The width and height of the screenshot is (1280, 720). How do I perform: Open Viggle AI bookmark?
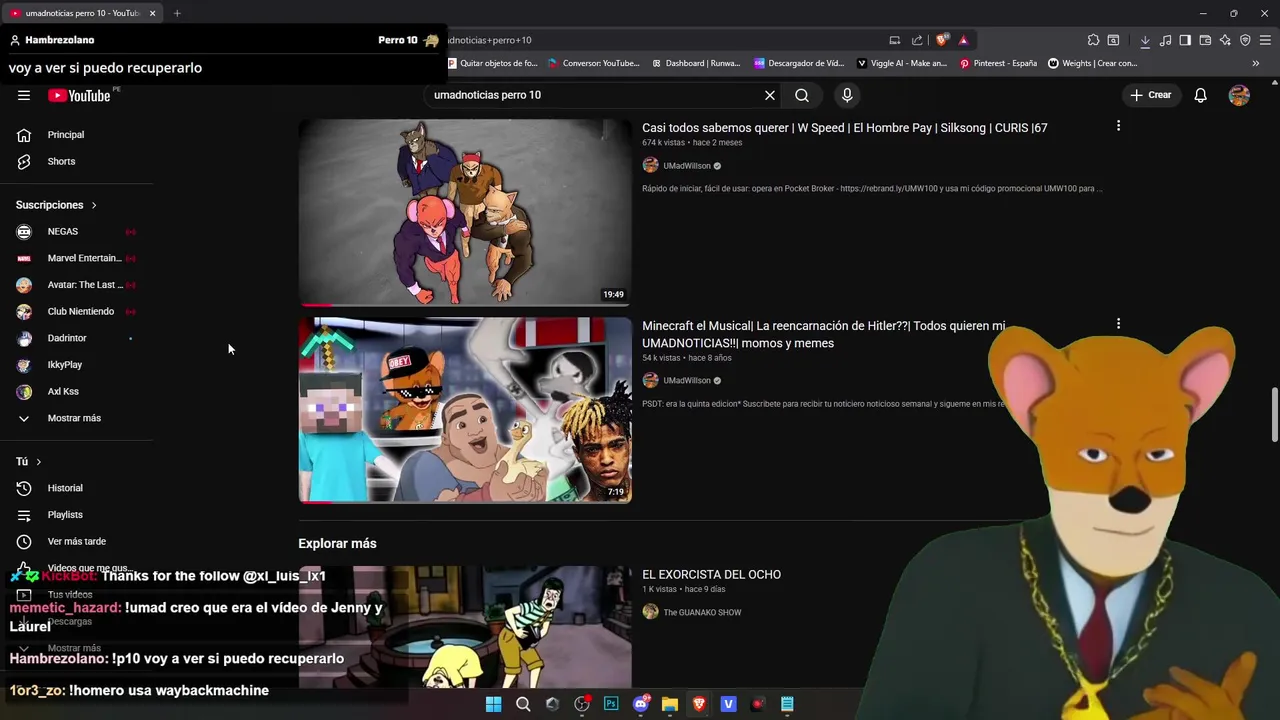click(901, 63)
